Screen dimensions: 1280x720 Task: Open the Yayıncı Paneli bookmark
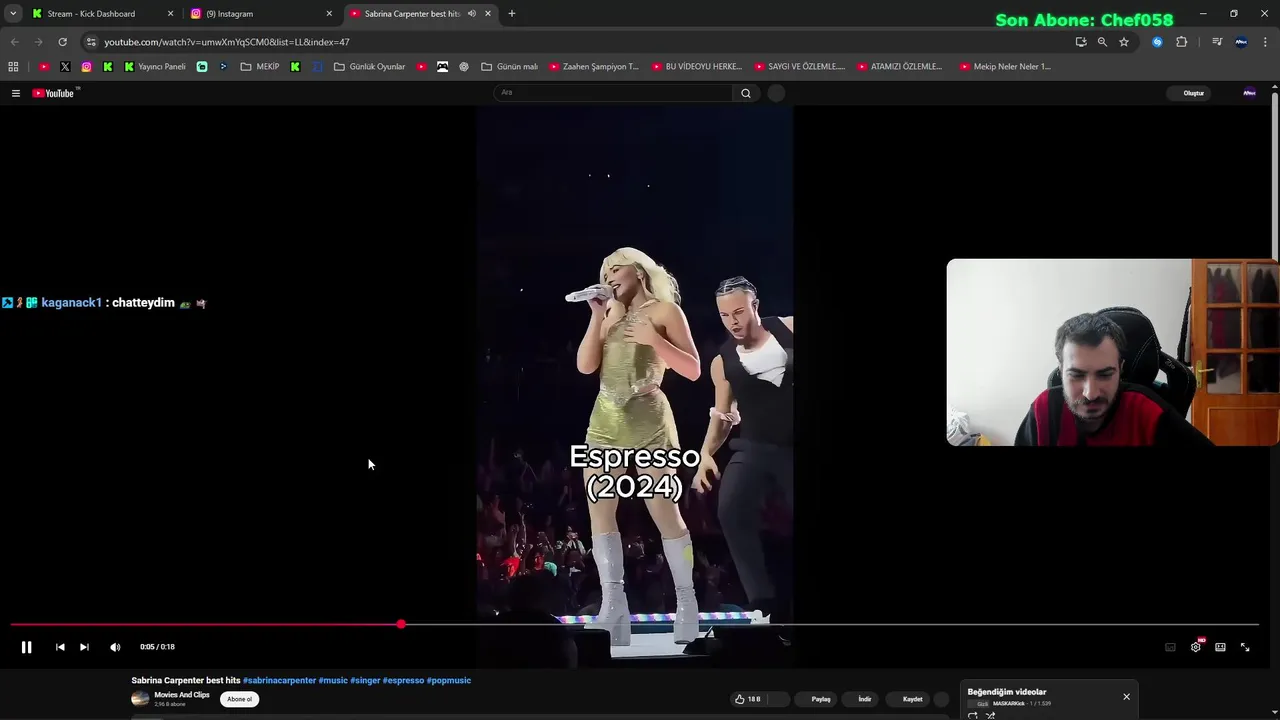[x=155, y=67]
